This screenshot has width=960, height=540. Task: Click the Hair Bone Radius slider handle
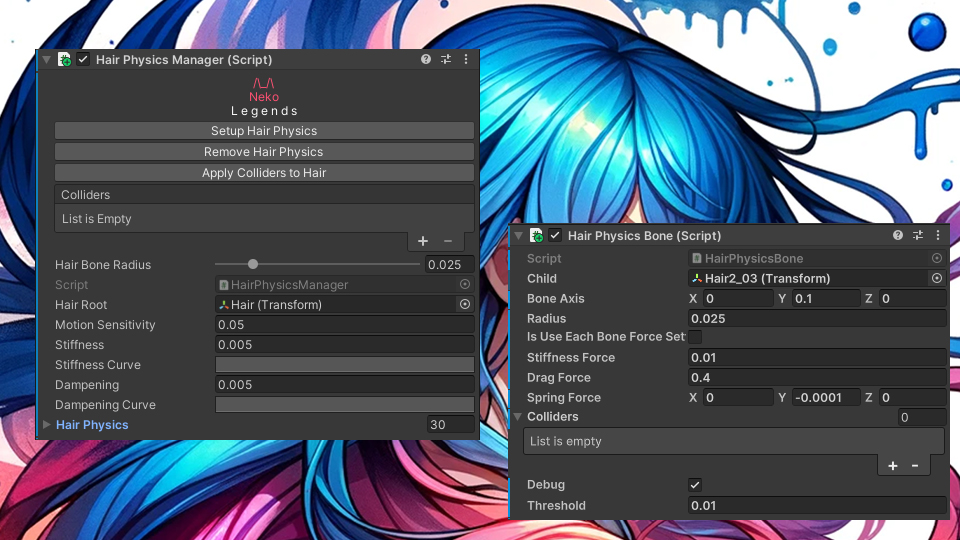[x=253, y=265]
